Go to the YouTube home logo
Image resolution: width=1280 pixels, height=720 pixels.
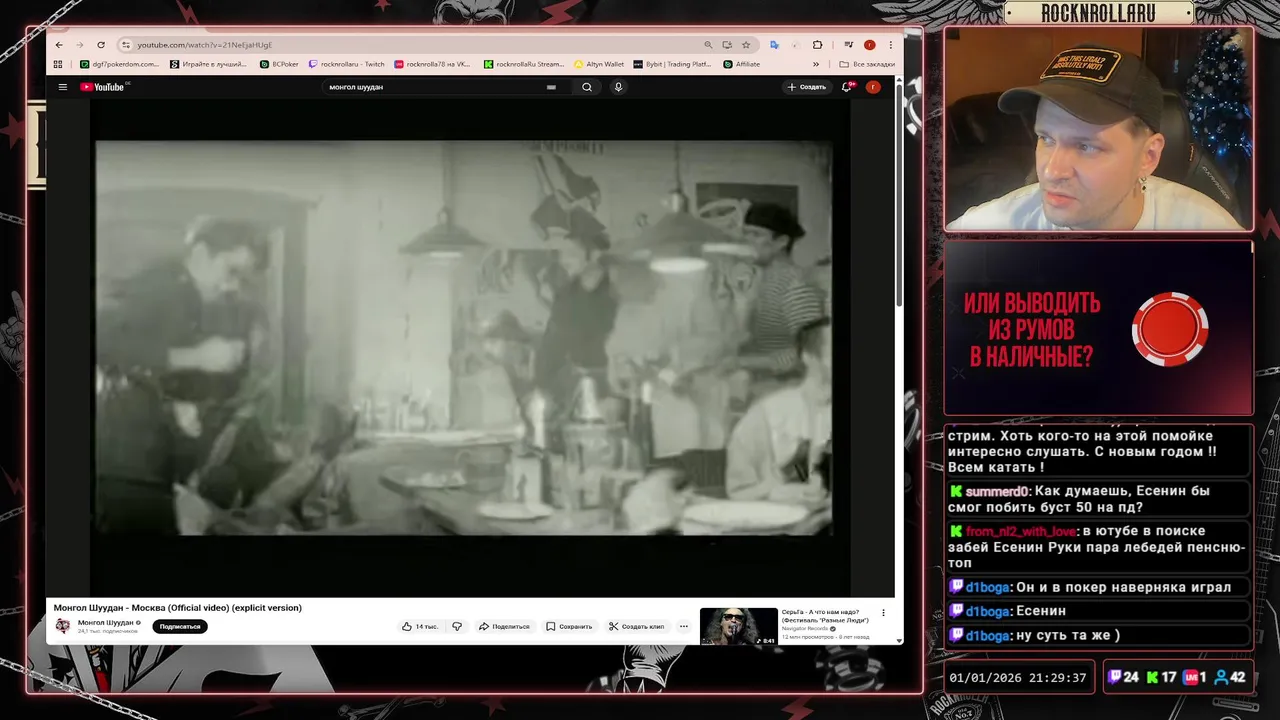103,87
